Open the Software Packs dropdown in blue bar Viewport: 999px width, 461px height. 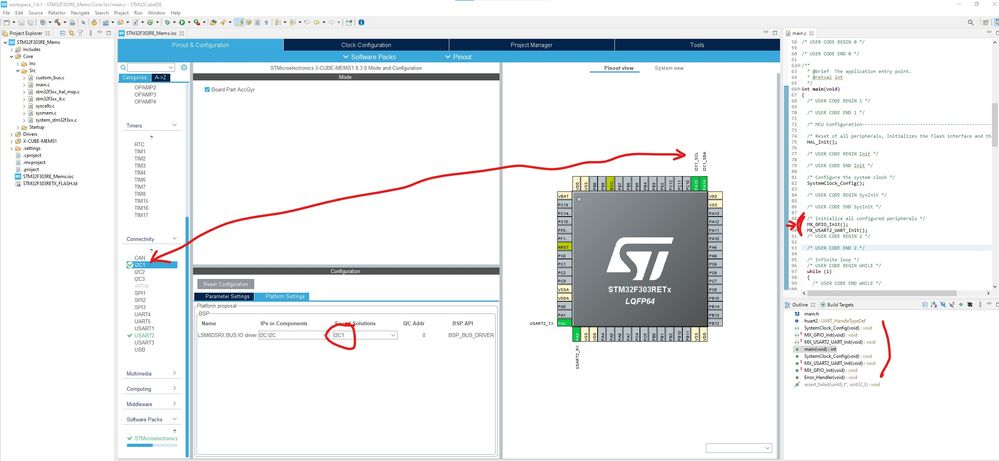point(369,57)
